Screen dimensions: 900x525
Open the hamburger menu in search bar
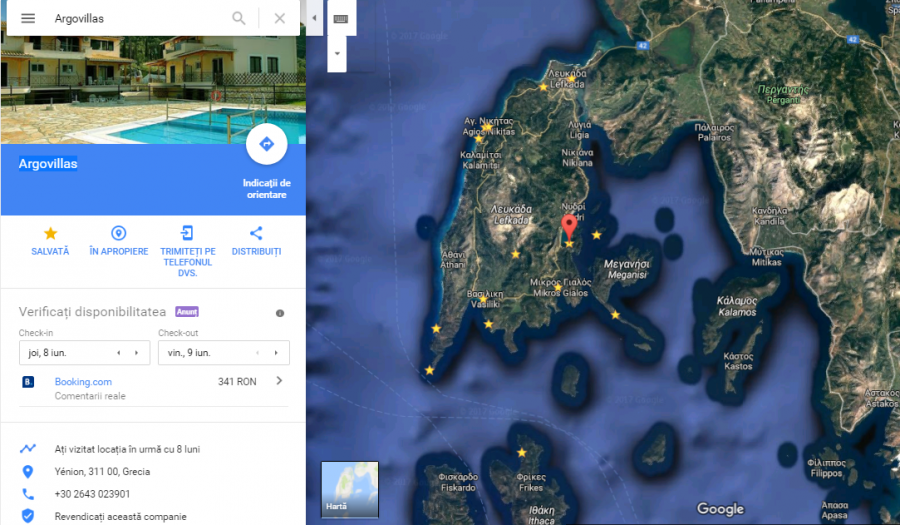28,18
